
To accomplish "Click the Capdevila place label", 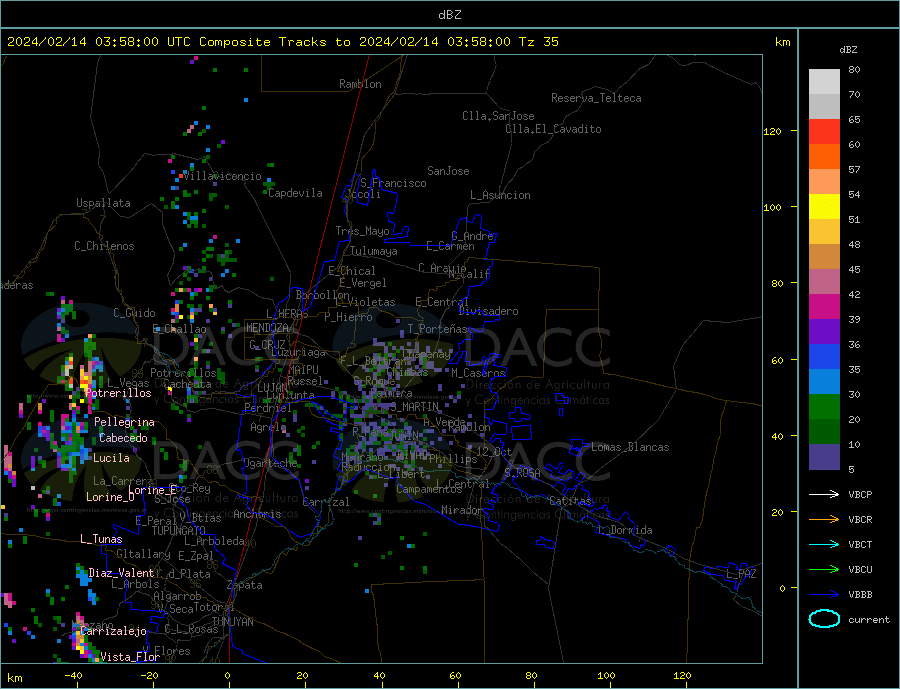I will [296, 193].
